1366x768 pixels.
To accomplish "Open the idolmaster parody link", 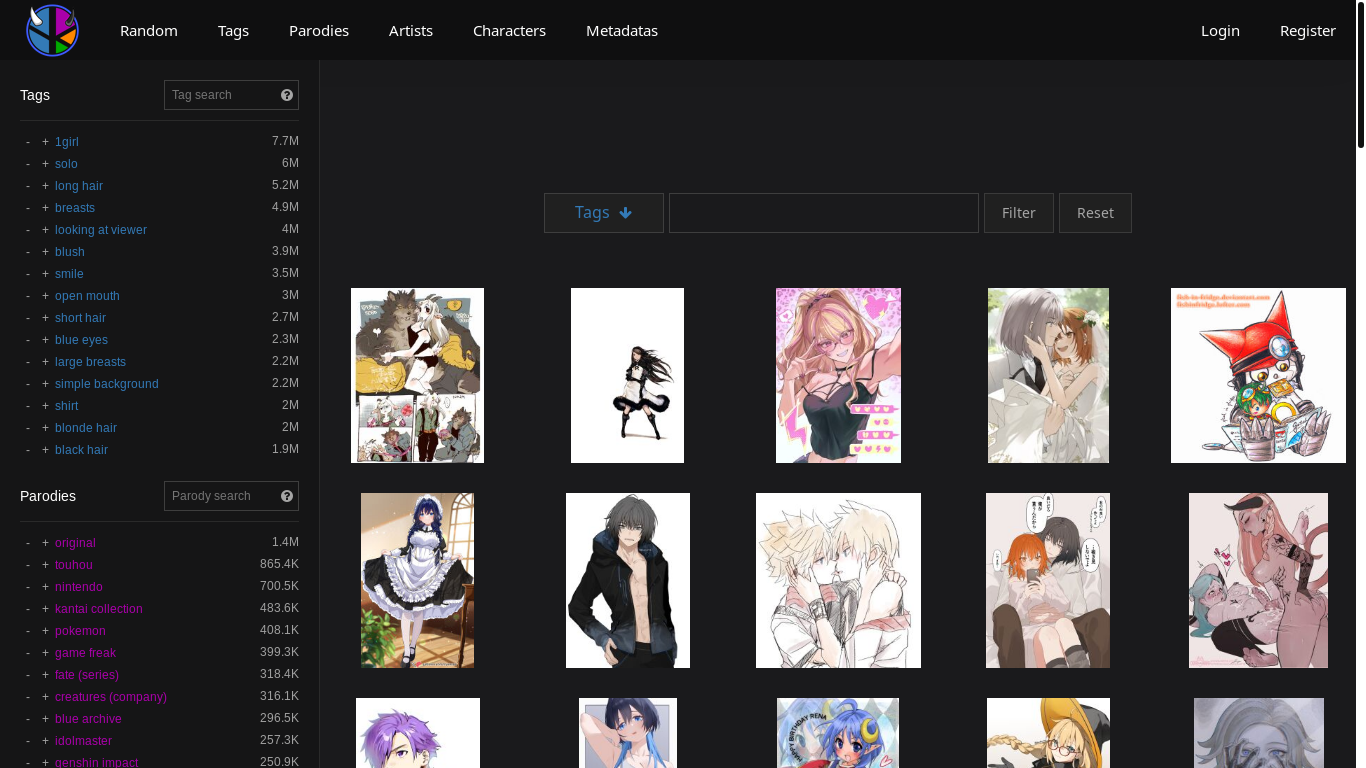I will pyautogui.click(x=83, y=741).
